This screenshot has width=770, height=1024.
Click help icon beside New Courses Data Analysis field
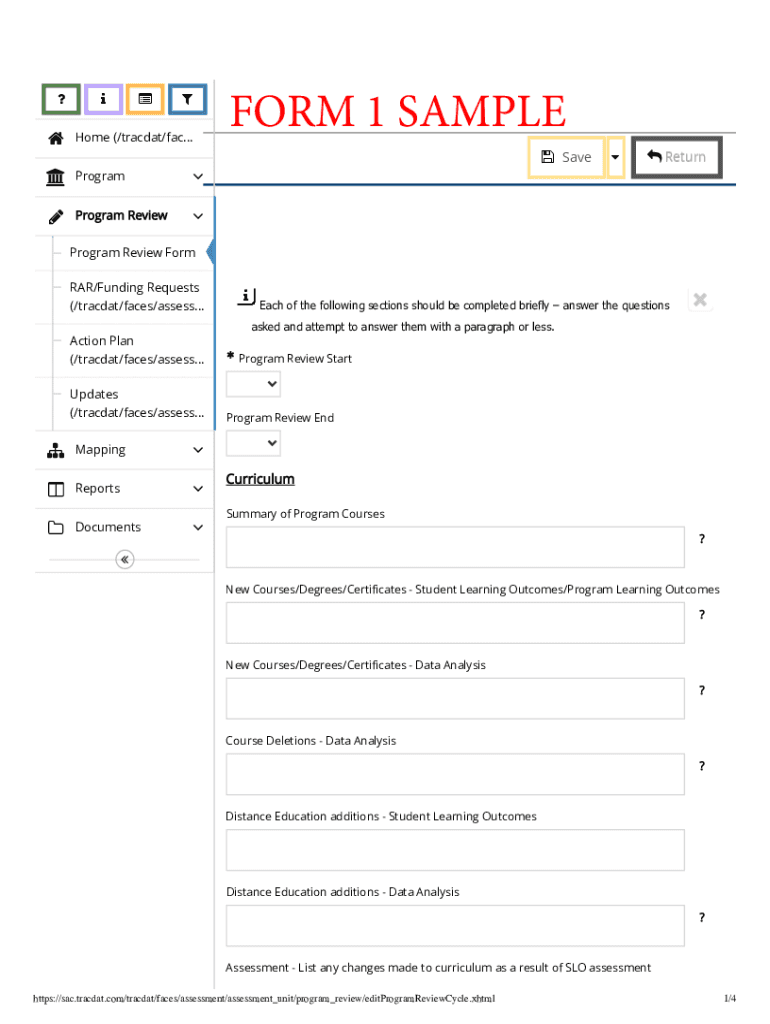(x=702, y=690)
